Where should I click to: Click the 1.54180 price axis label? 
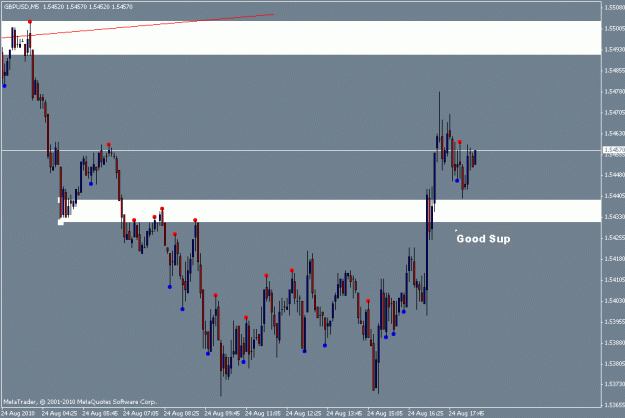click(x=614, y=259)
